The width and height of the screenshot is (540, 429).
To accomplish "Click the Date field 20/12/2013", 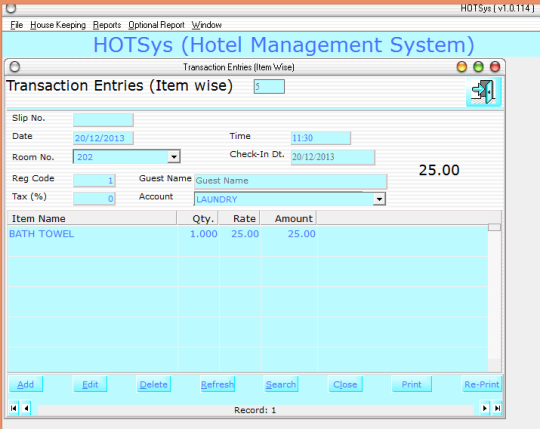I will pos(103,138).
